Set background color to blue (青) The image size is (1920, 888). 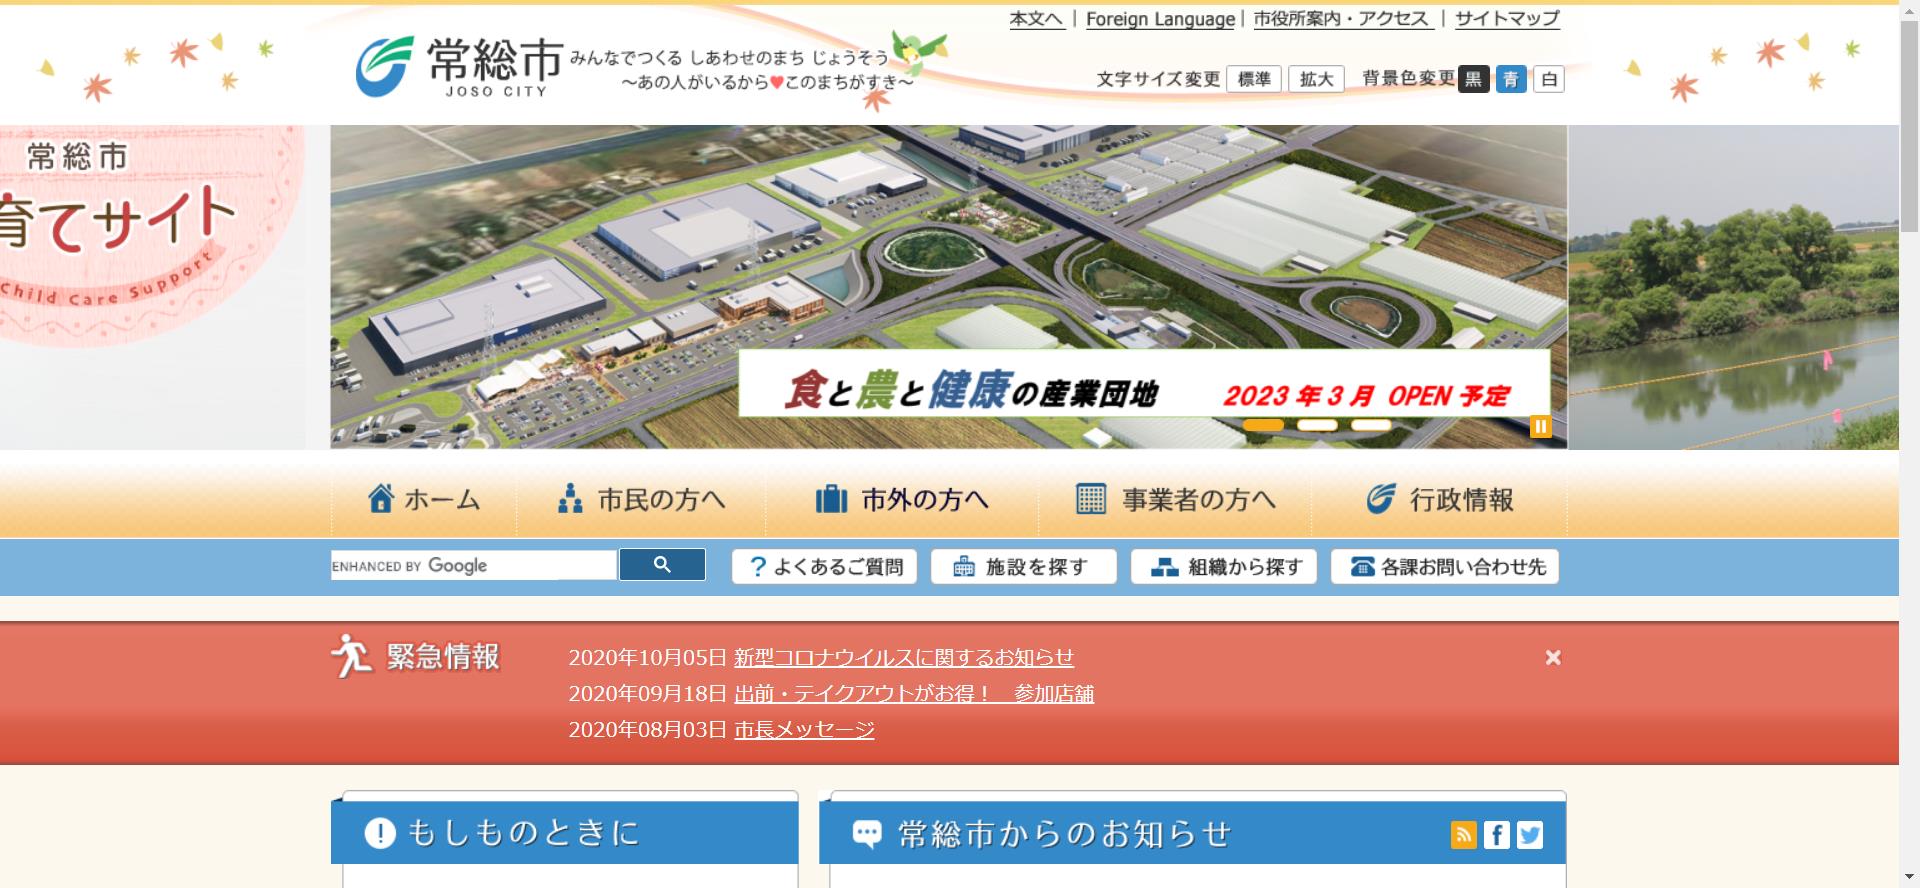(x=1511, y=79)
